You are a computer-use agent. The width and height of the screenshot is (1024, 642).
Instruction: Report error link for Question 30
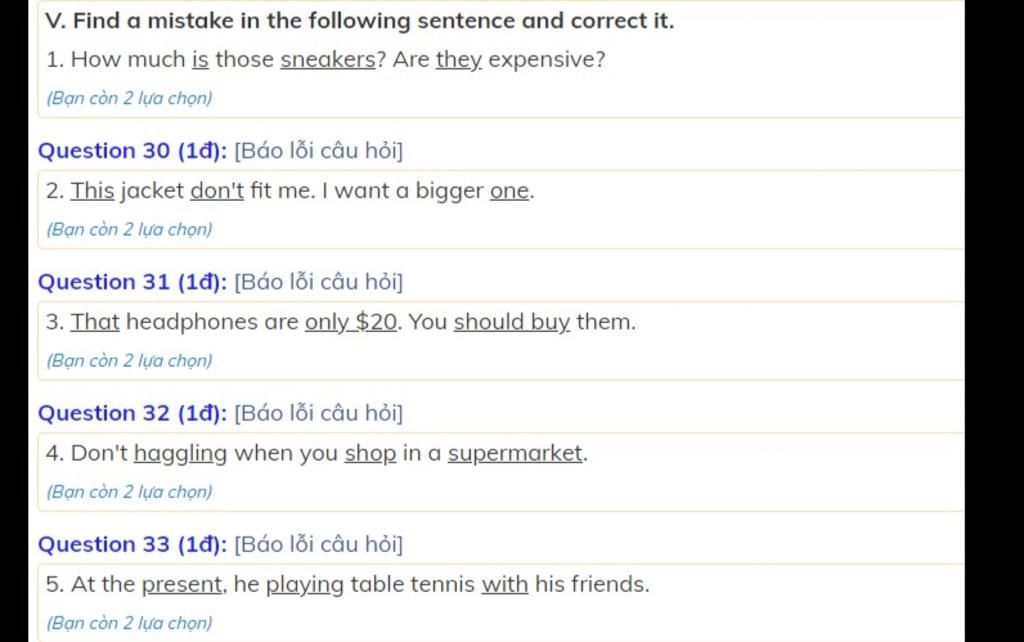[319, 151]
